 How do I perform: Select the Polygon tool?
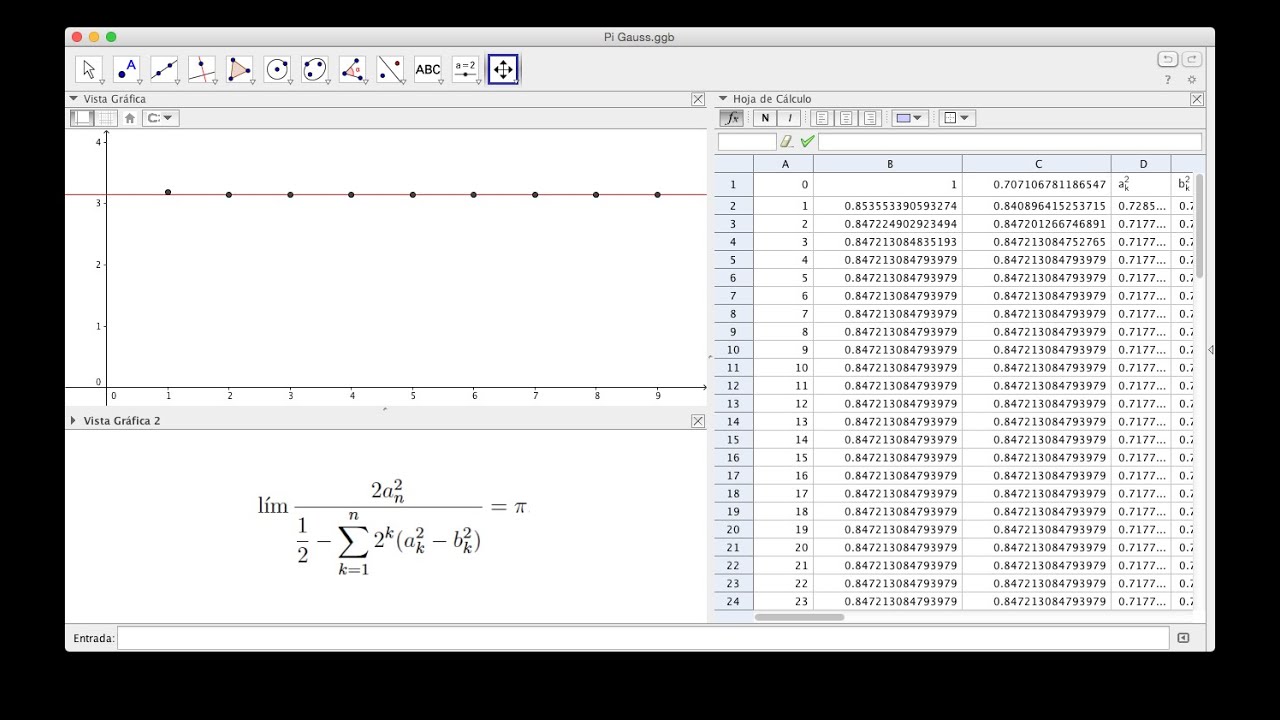240,69
